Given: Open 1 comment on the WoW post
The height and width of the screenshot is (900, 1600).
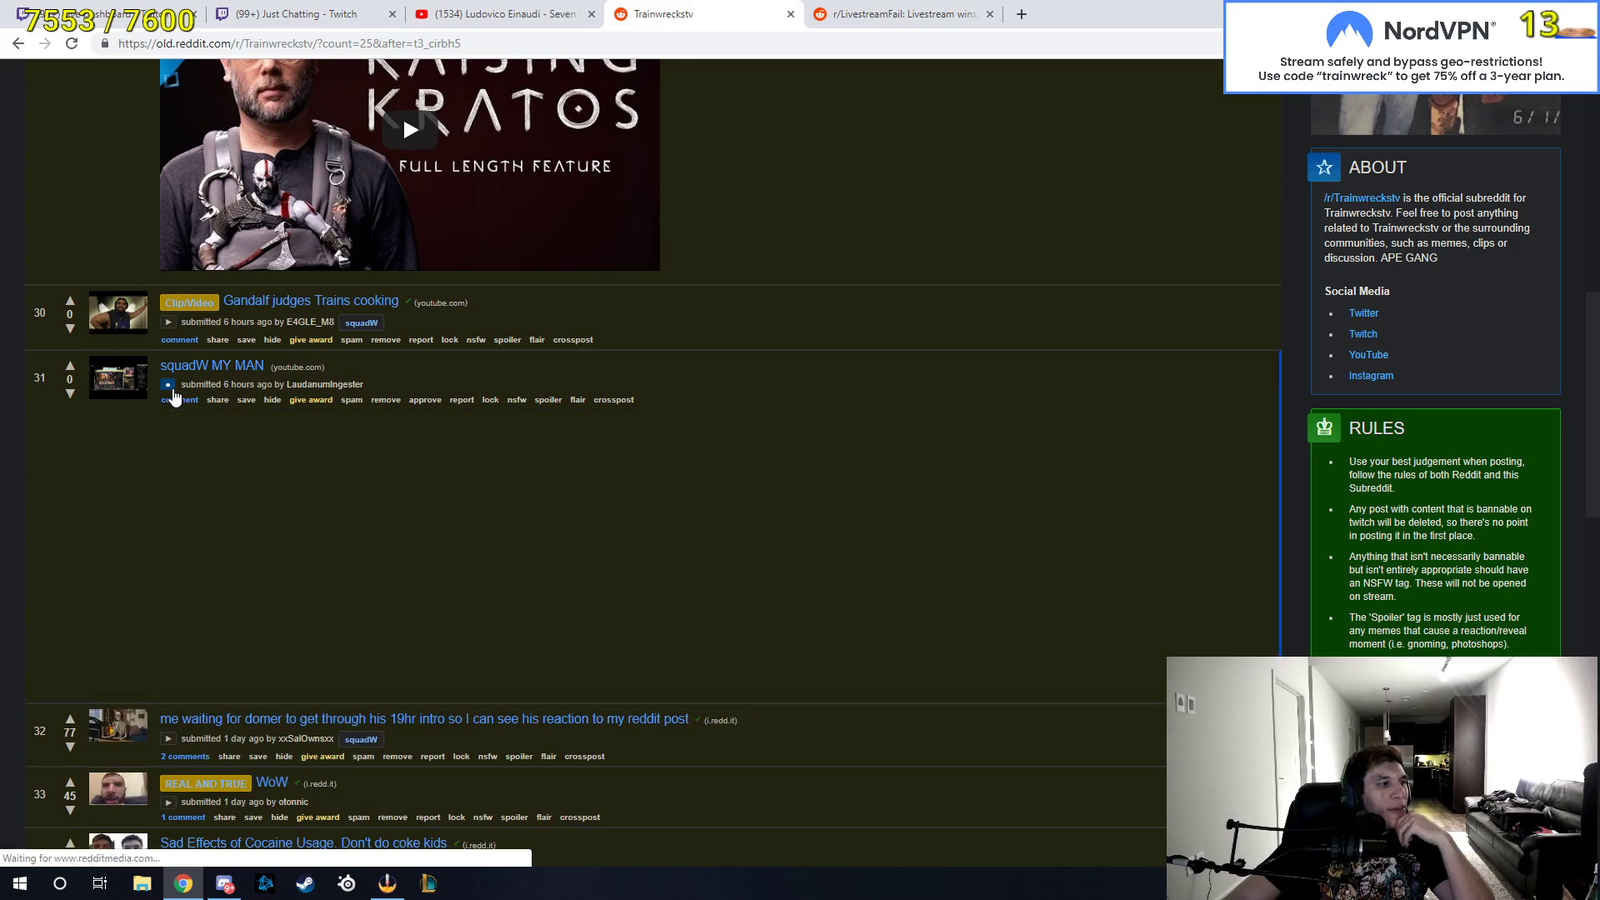Looking at the screenshot, I should tap(183, 817).
